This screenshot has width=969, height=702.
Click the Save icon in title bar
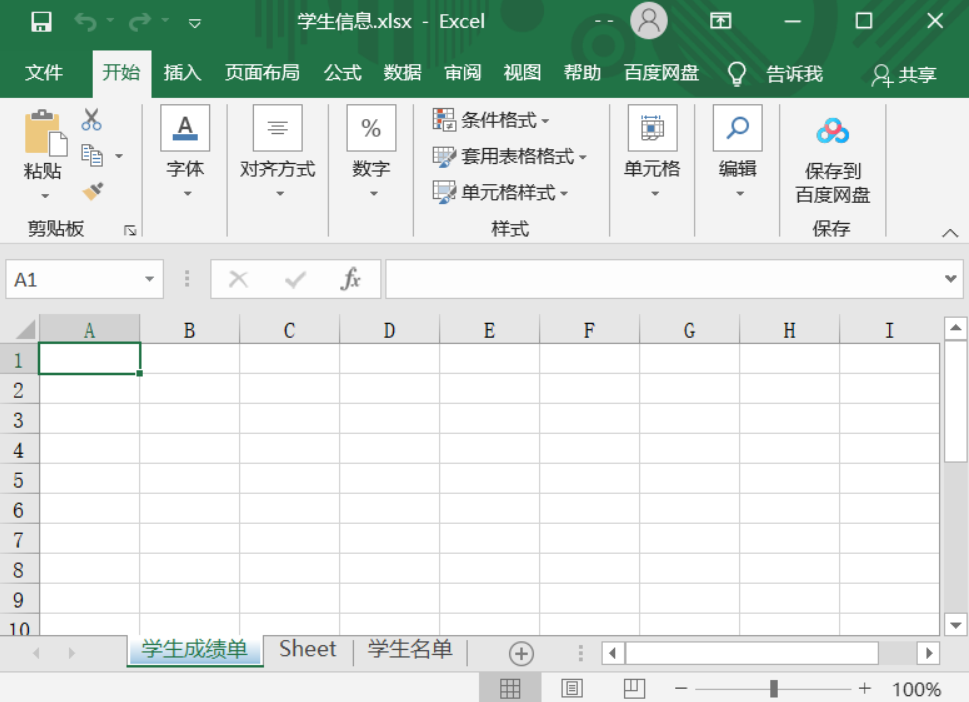tap(41, 21)
